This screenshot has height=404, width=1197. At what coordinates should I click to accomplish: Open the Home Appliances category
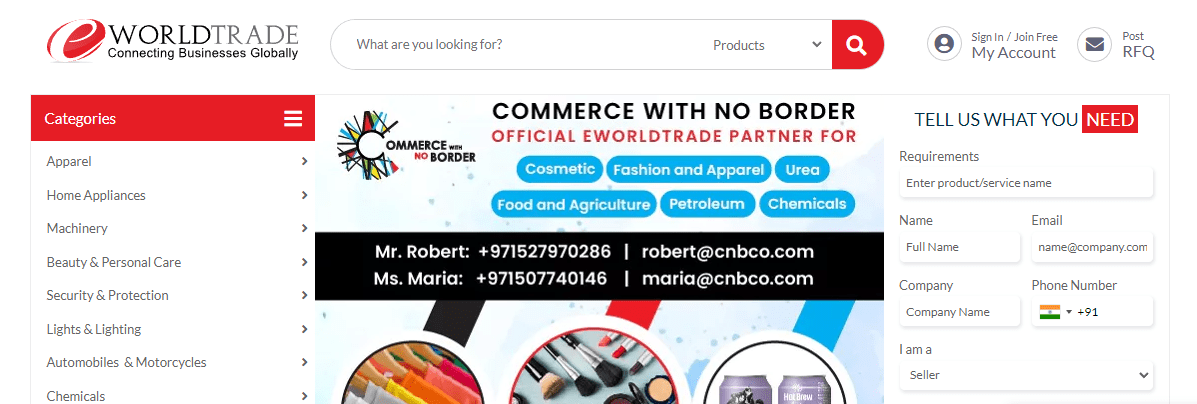point(96,196)
